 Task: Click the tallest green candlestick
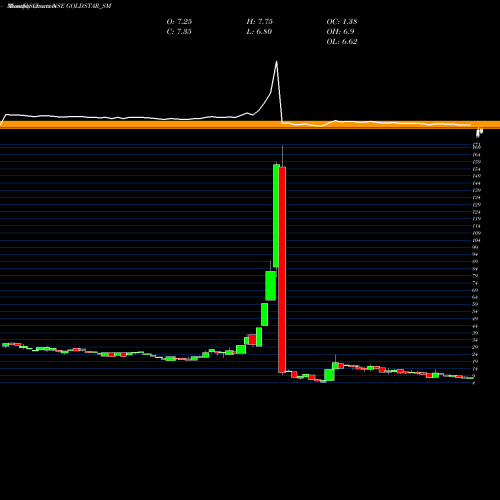276,216
